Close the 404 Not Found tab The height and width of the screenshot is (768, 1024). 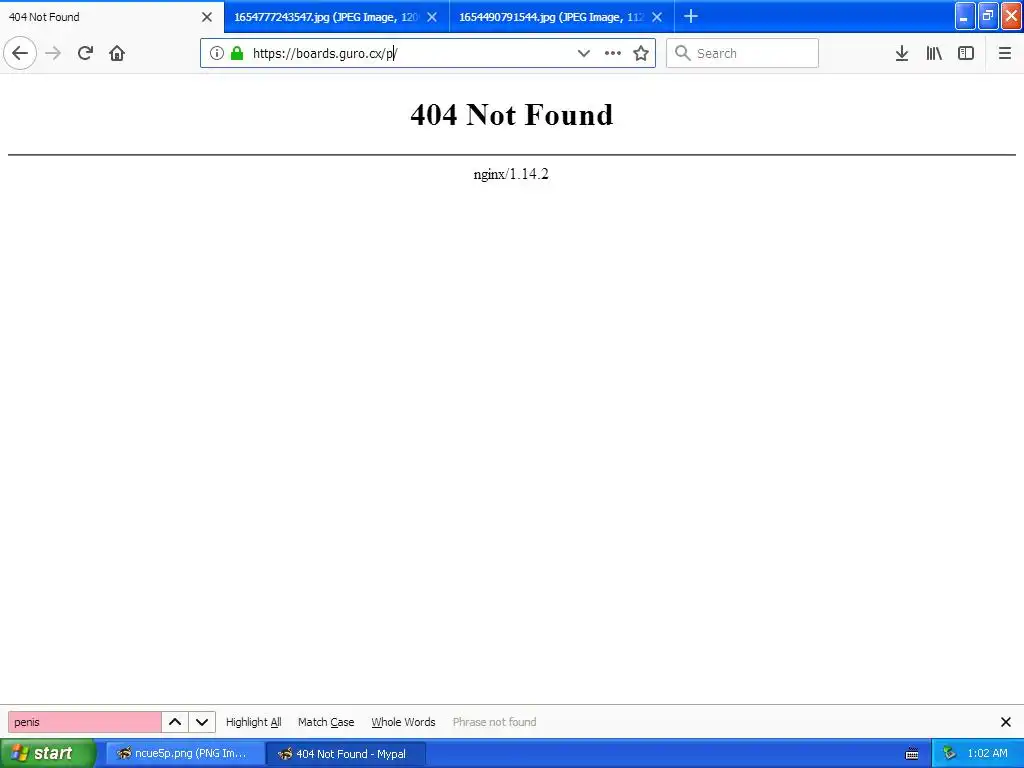(x=207, y=17)
